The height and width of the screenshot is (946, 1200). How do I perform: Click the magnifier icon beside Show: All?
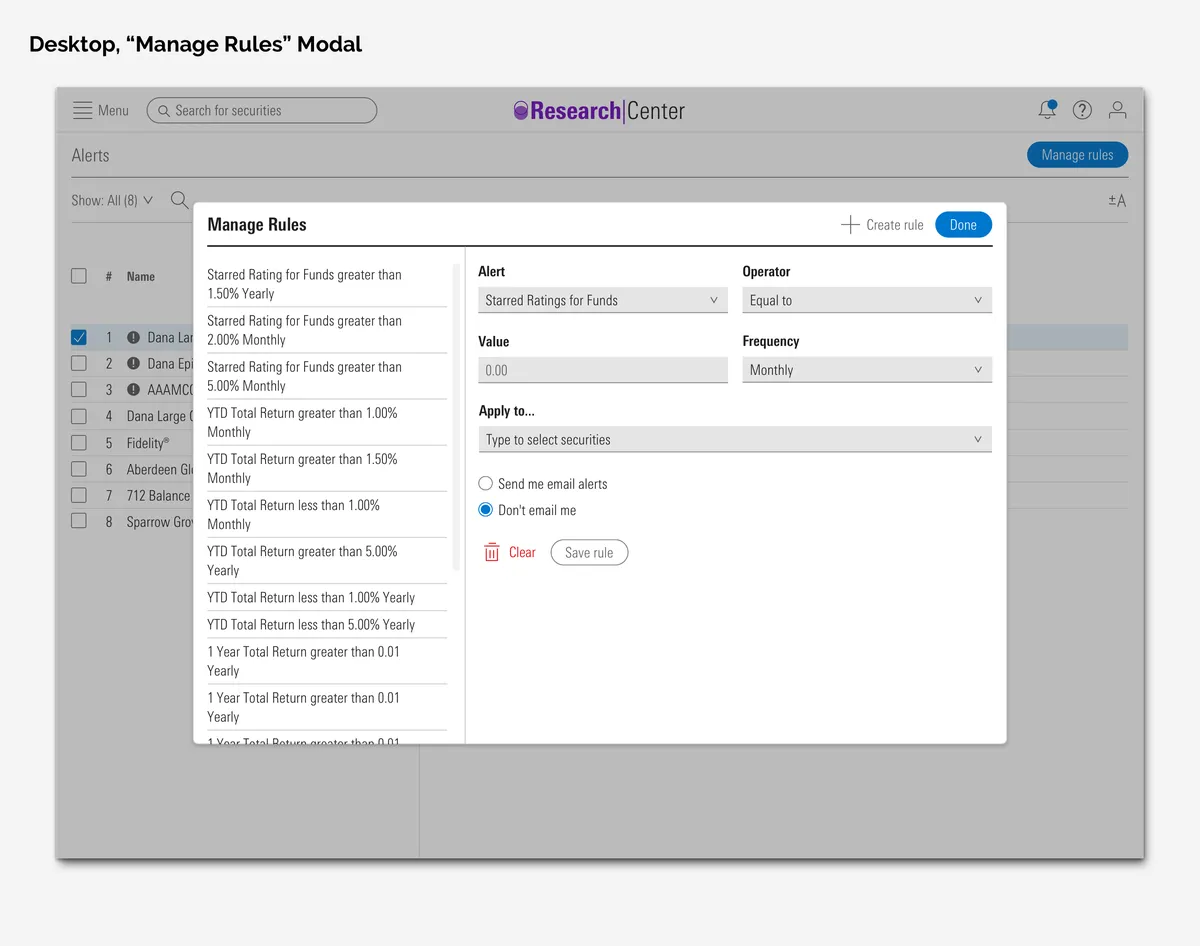click(x=179, y=200)
